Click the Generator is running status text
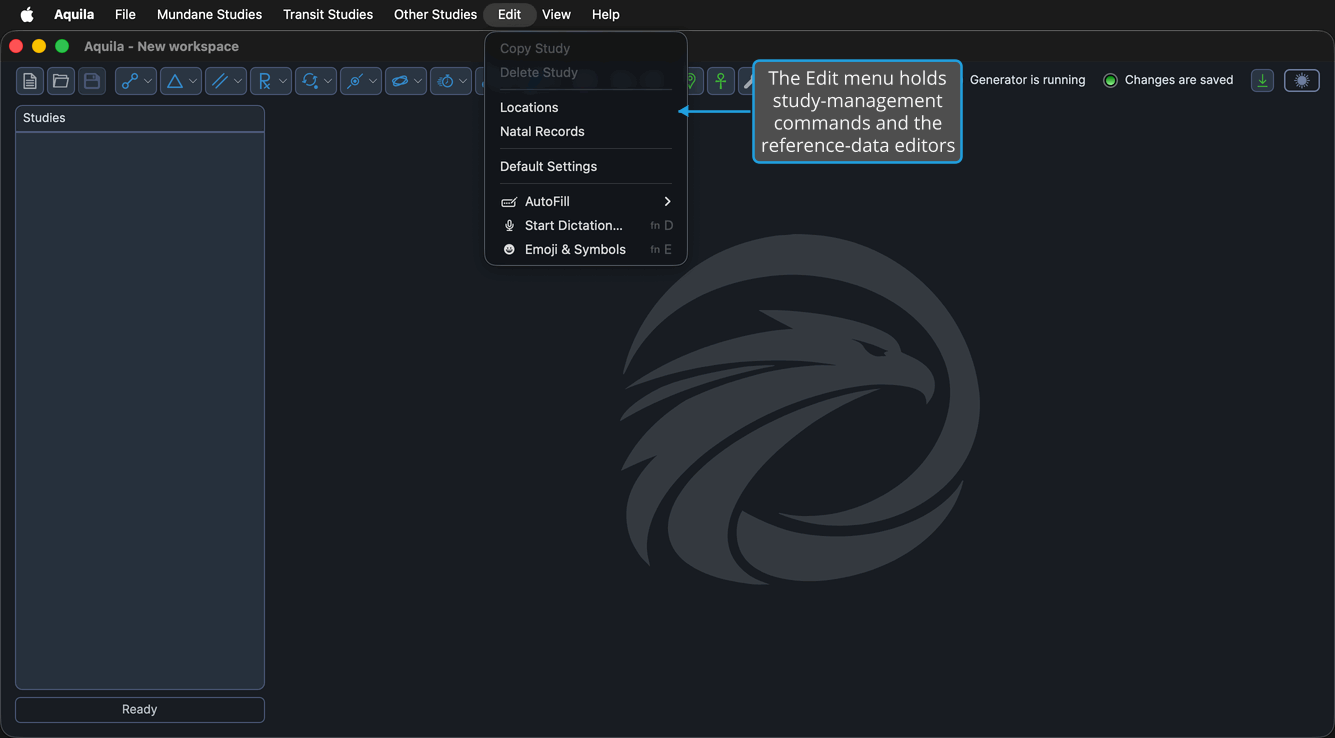This screenshot has width=1335, height=738. pyautogui.click(x=1027, y=80)
